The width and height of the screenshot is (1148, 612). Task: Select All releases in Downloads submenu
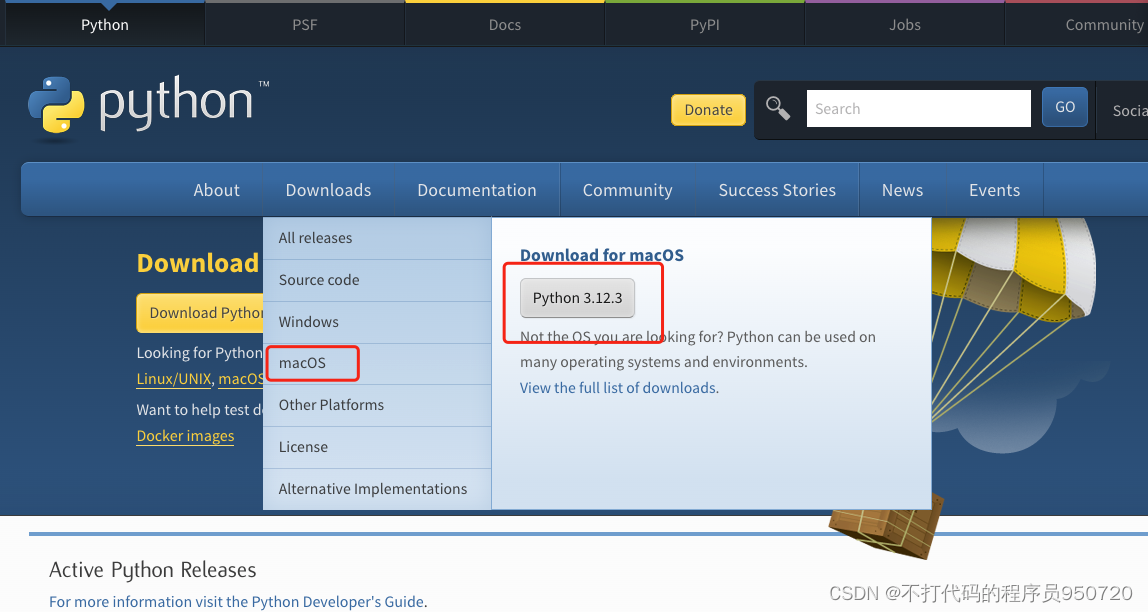tap(377, 238)
